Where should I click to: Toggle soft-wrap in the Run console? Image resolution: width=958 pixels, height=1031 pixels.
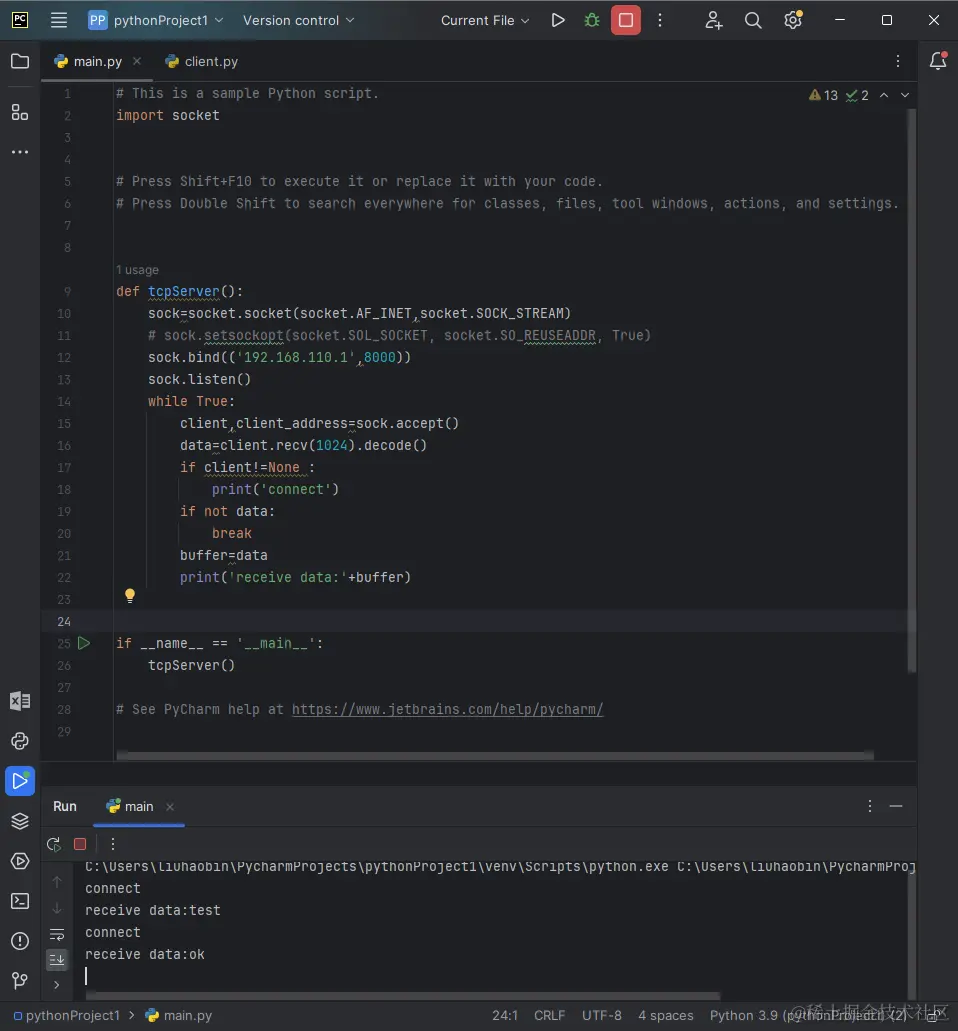tap(57, 932)
